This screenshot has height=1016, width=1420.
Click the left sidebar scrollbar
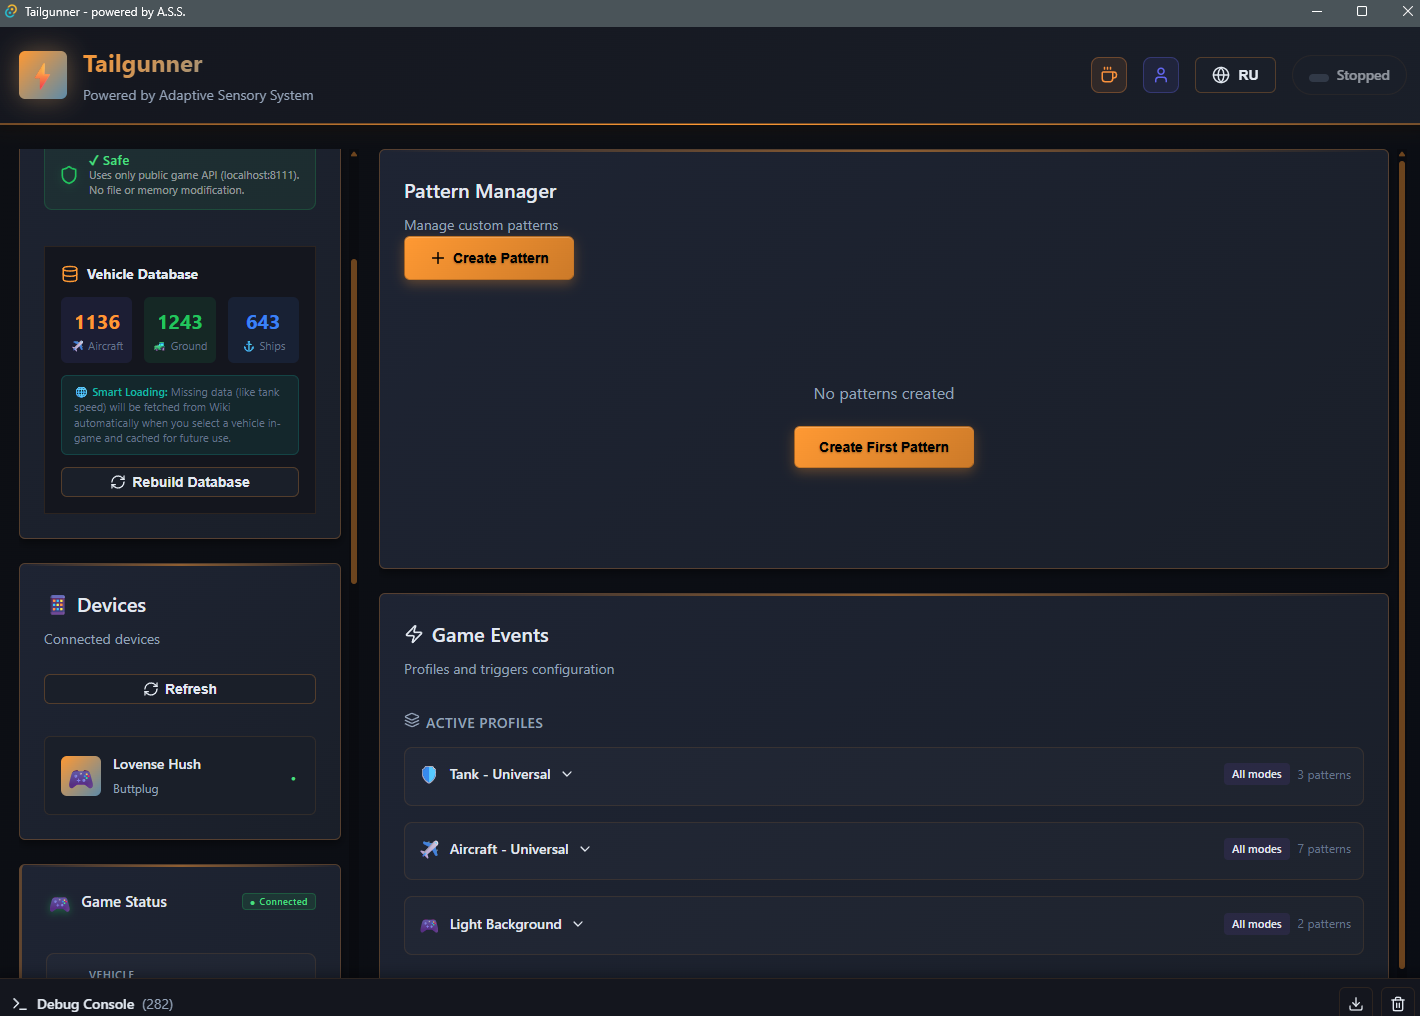pyautogui.click(x=354, y=421)
